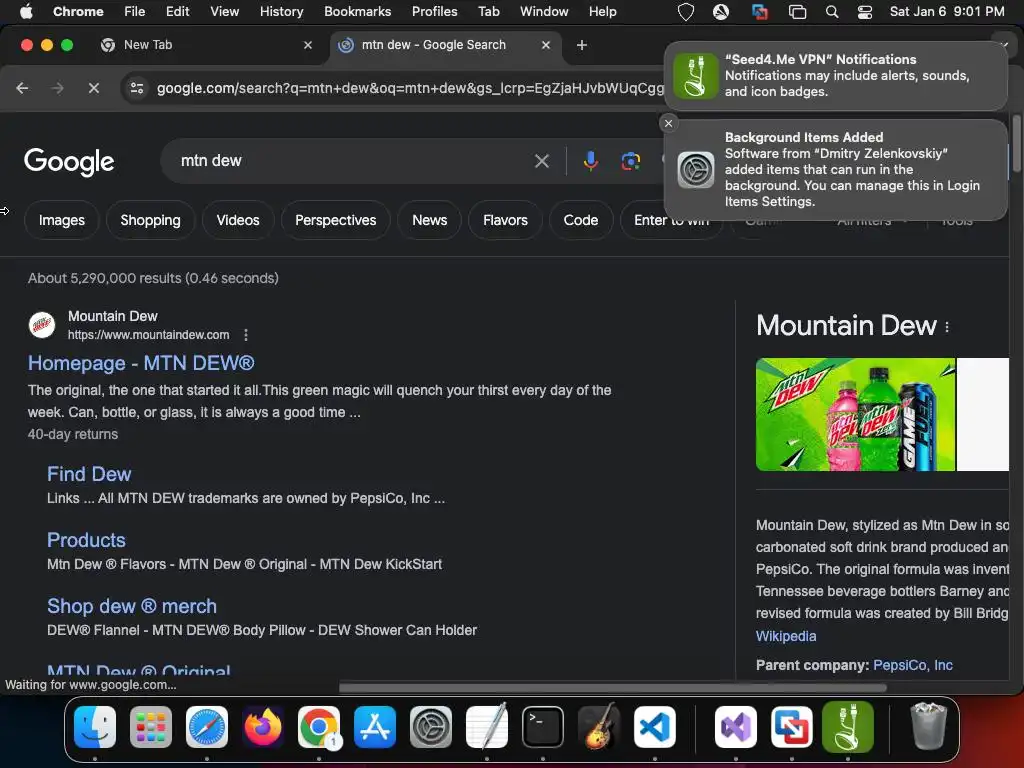Image resolution: width=1024 pixels, height=768 pixels.
Task: Open PepsiCo, Inc parent company link
Action: point(912,665)
